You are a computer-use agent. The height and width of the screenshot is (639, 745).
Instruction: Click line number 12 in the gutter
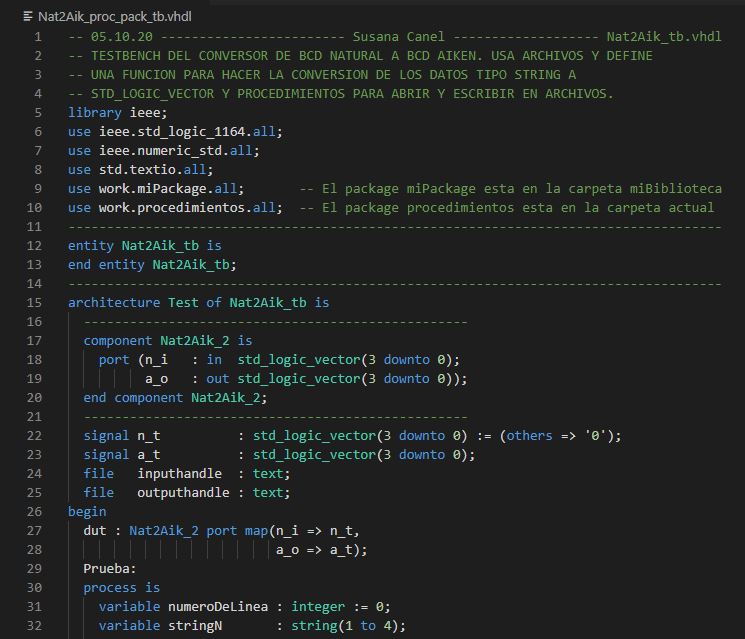tap(37, 245)
